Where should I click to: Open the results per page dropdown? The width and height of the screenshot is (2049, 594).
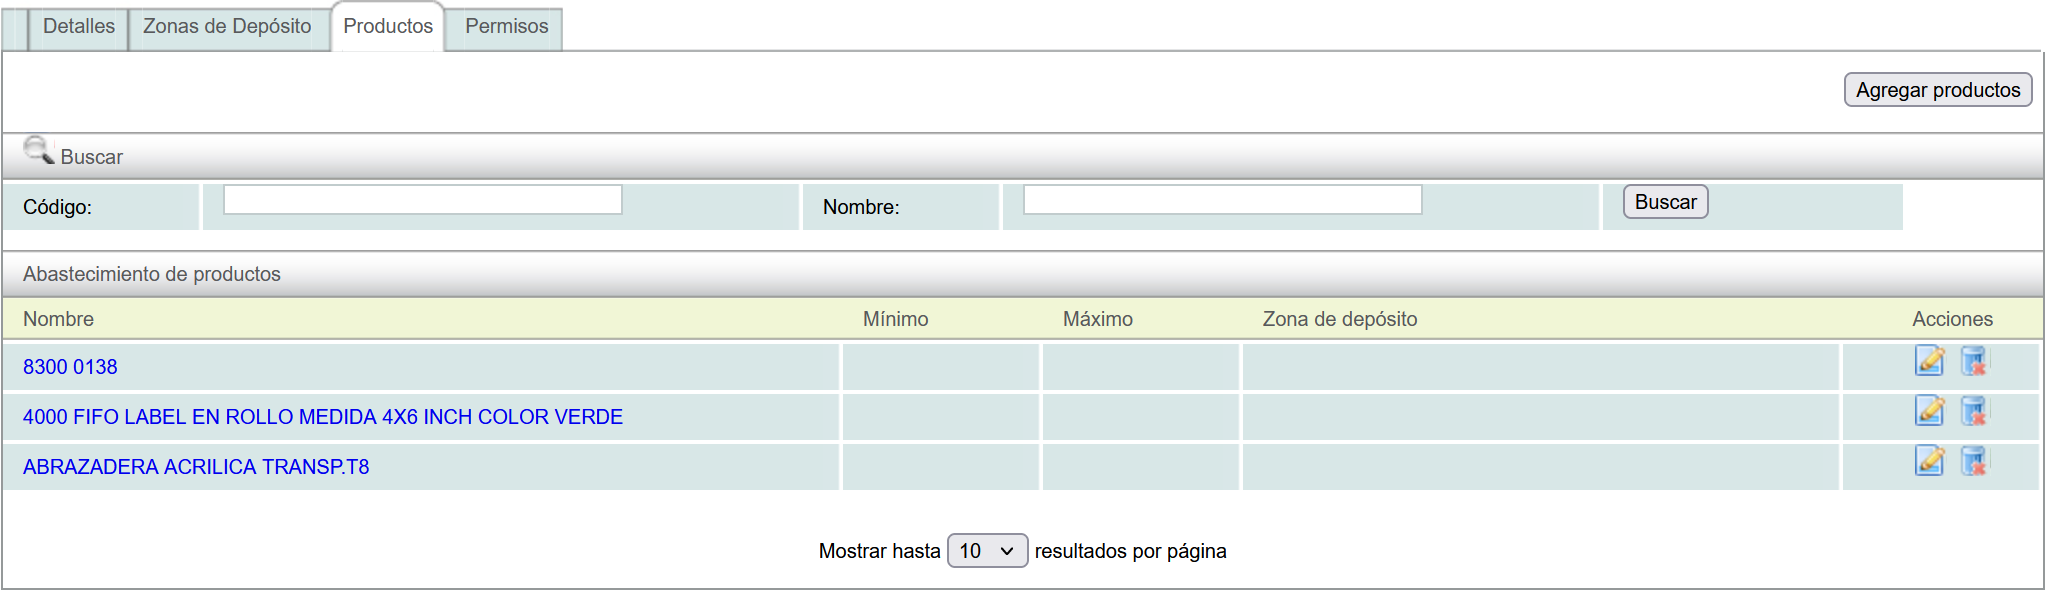click(986, 551)
